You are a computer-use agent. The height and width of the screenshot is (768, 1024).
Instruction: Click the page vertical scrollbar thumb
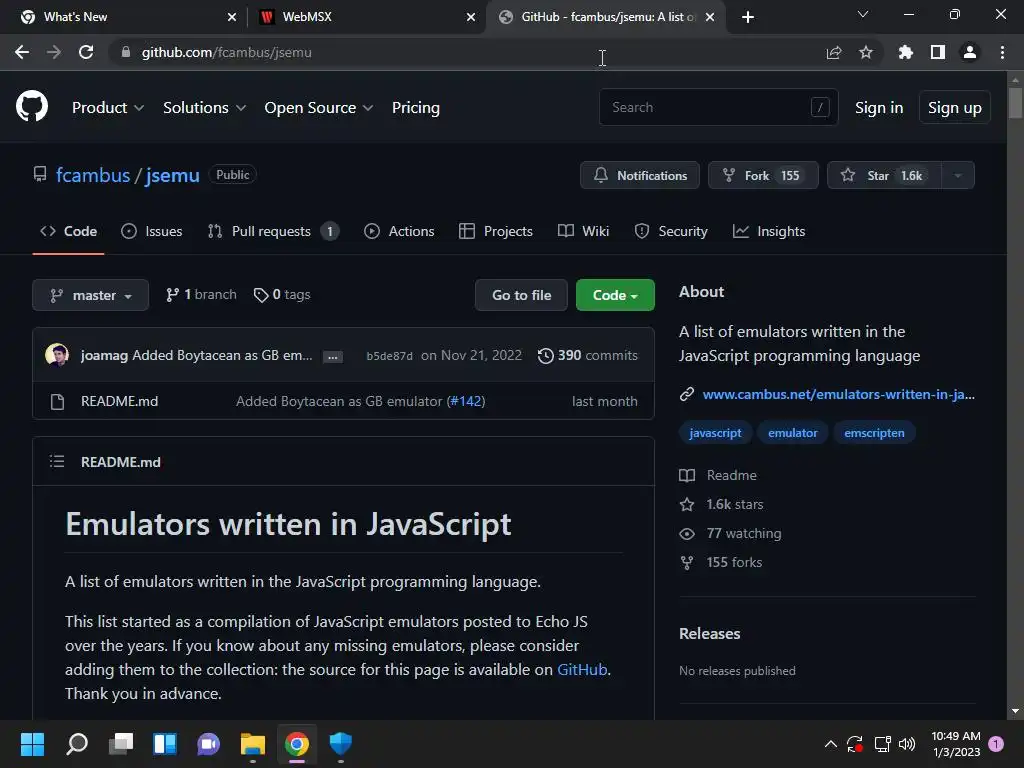pyautogui.click(x=1015, y=102)
